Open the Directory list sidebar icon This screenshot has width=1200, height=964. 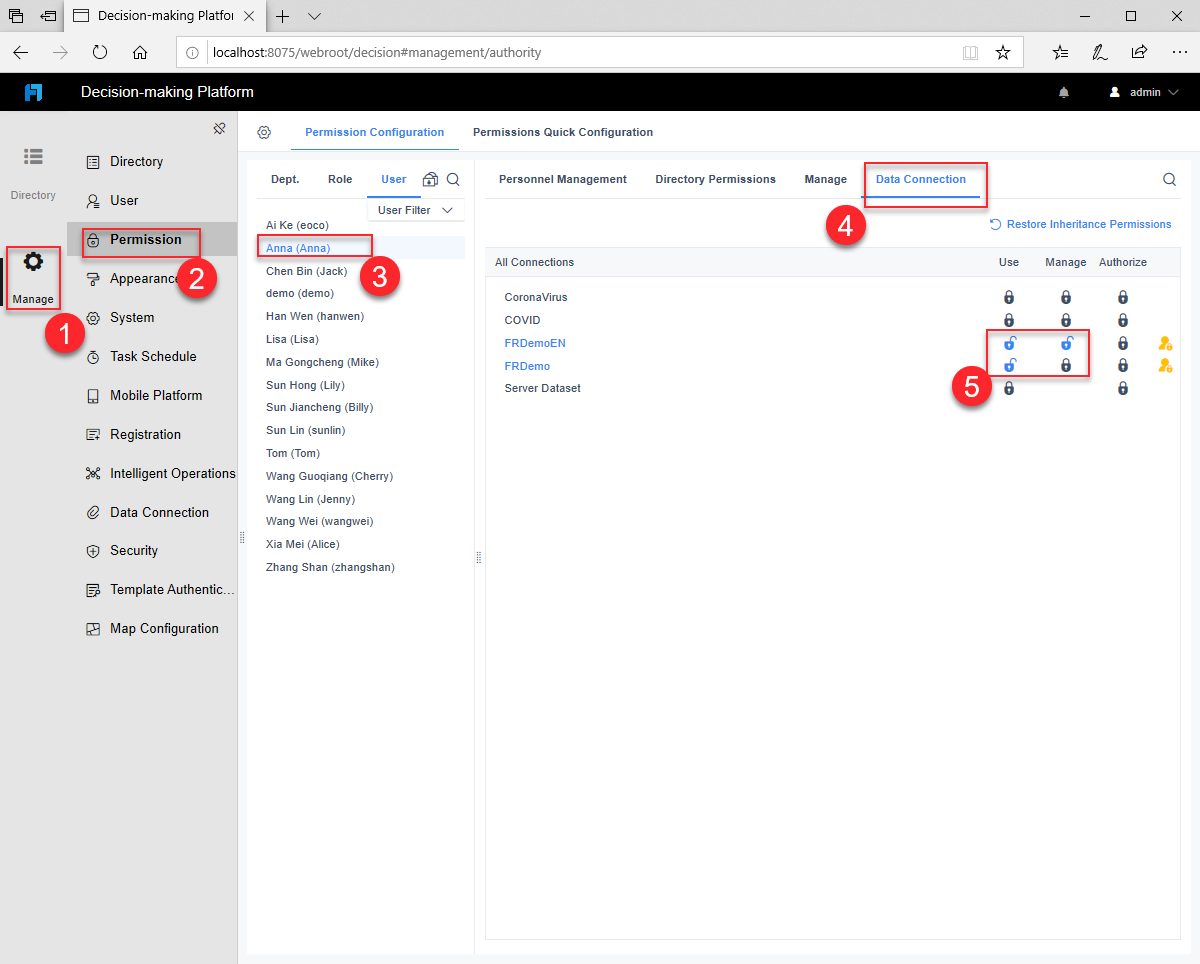point(34,156)
